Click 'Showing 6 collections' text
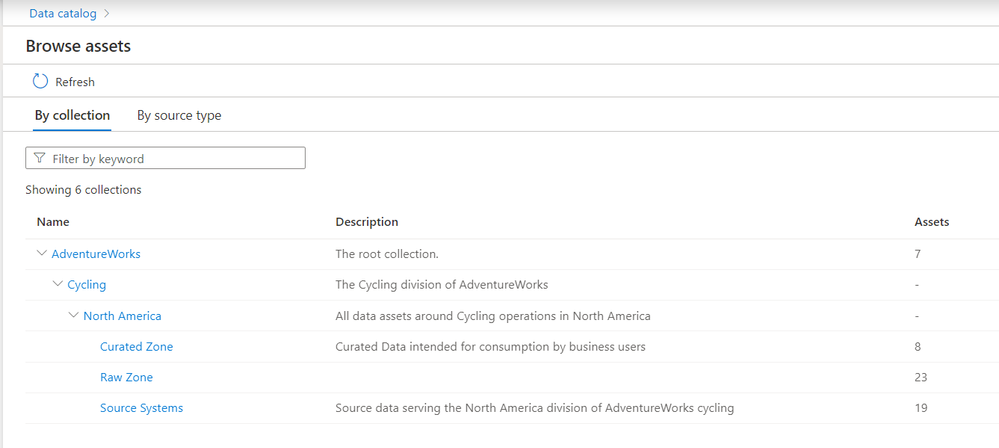The width and height of the screenshot is (999, 448). click(x=83, y=190)
